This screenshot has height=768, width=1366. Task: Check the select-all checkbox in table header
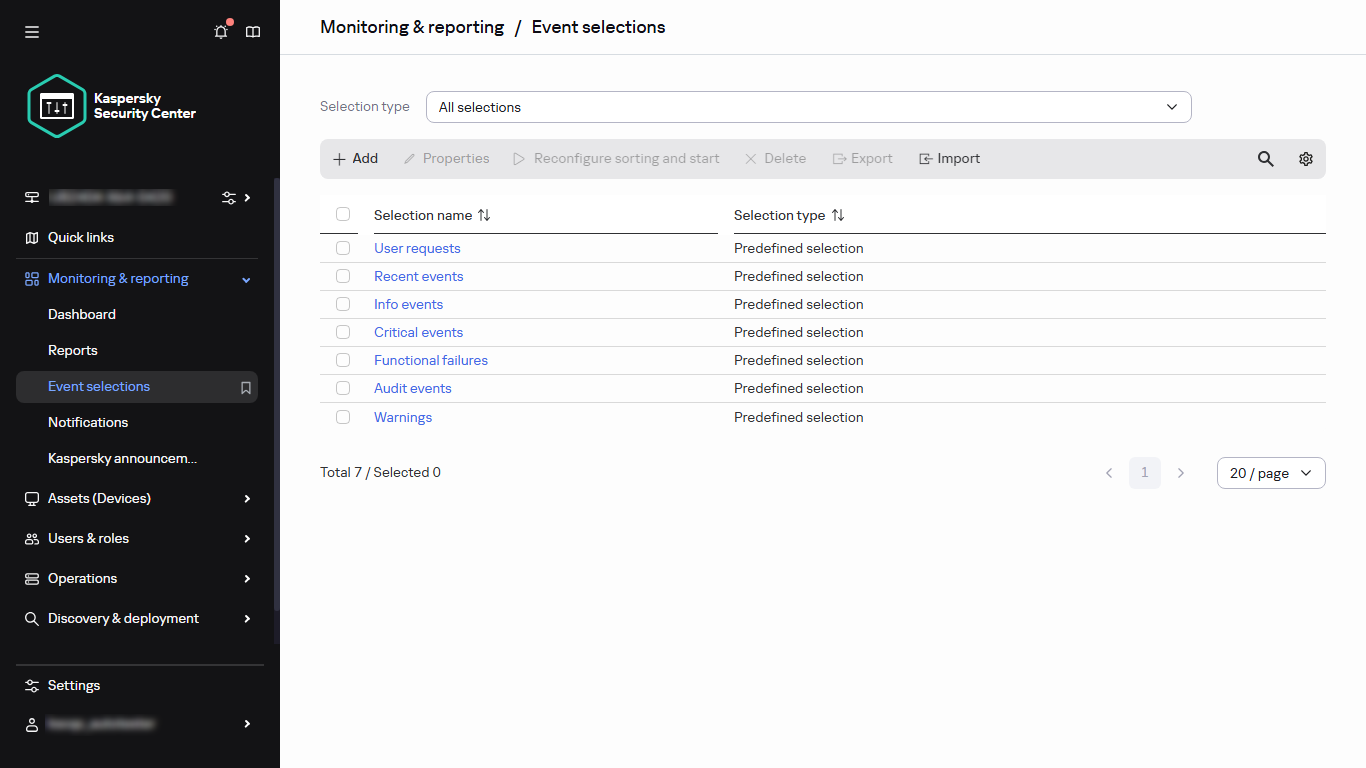[343, 214]
